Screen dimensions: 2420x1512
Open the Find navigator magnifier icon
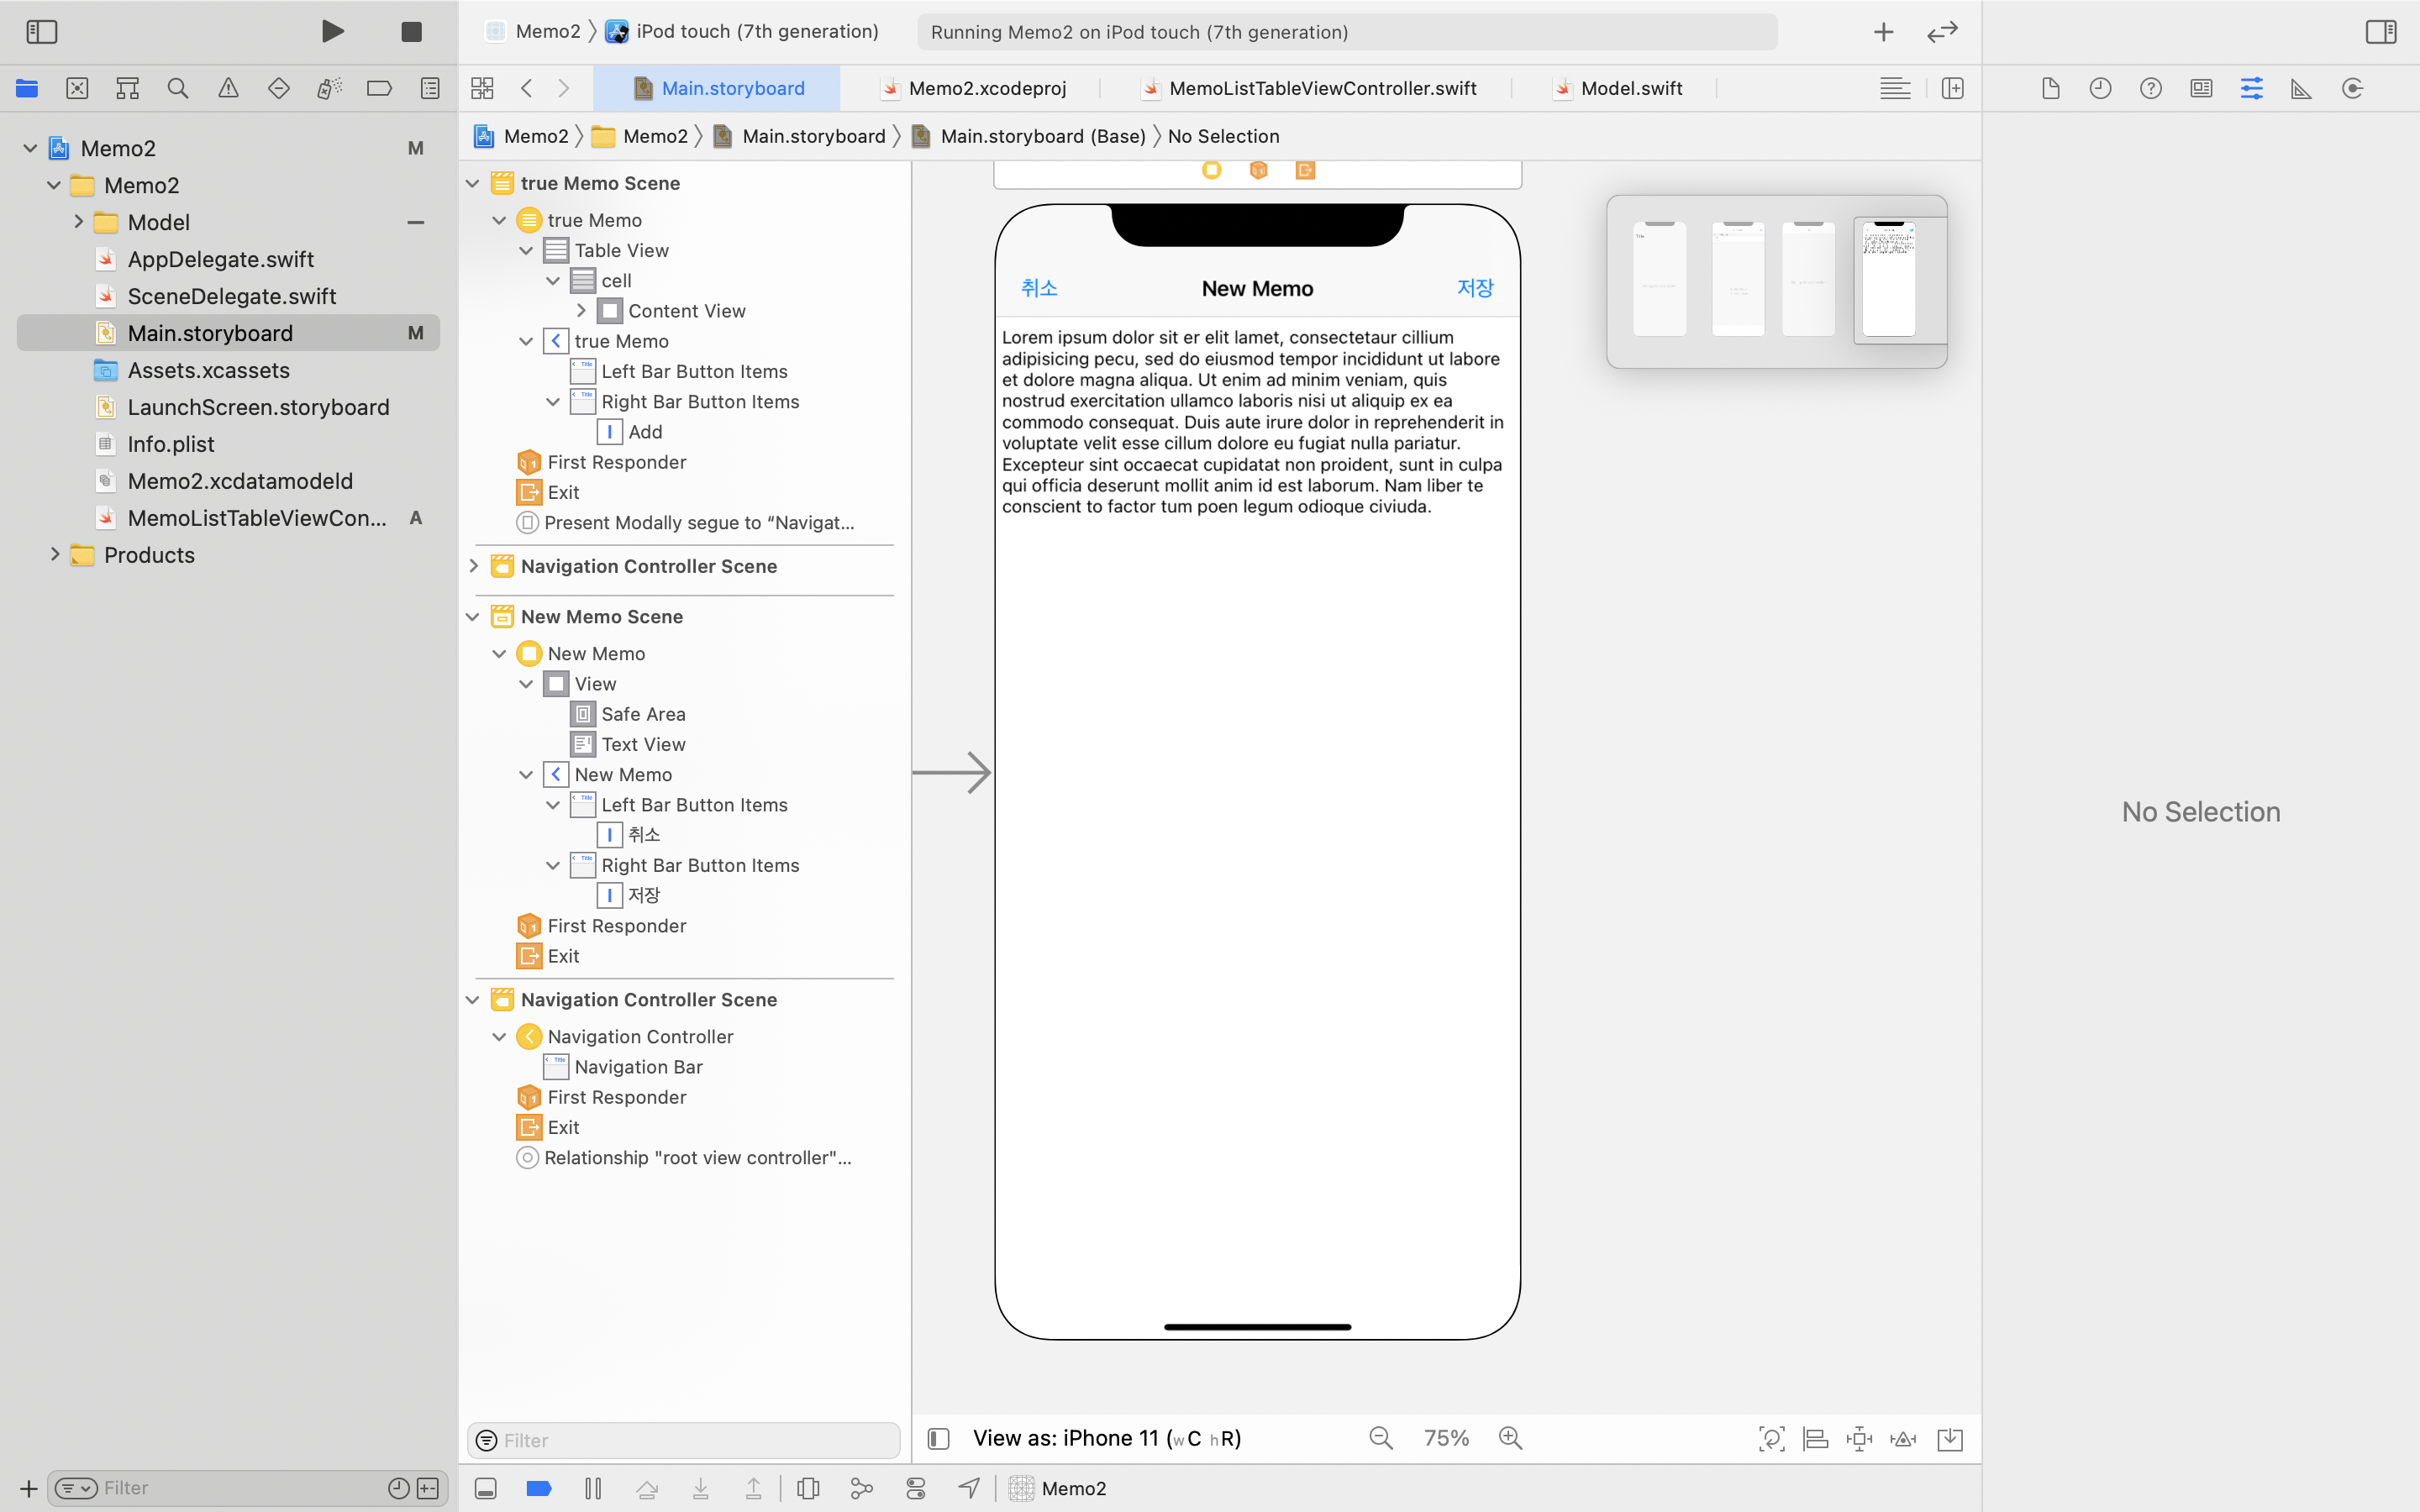[x=178, y=88]
